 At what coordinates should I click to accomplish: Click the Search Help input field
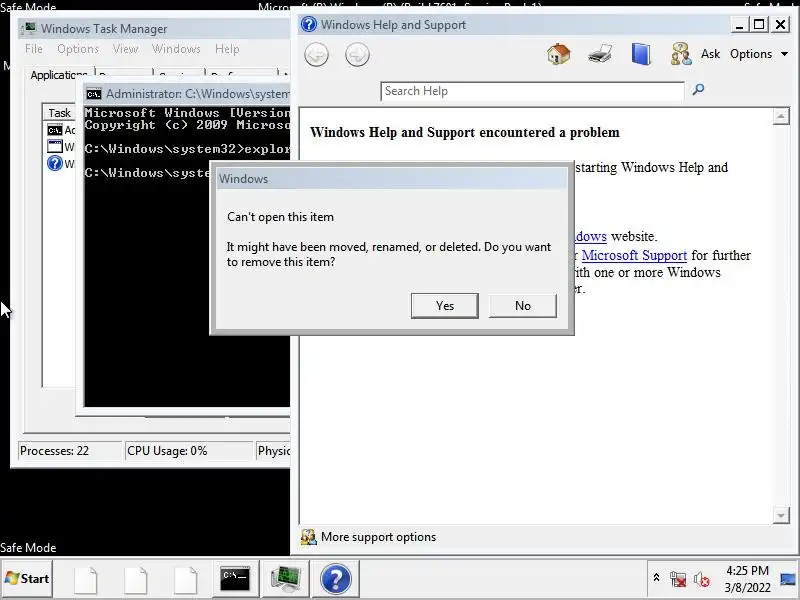click(x=532, y=91)
